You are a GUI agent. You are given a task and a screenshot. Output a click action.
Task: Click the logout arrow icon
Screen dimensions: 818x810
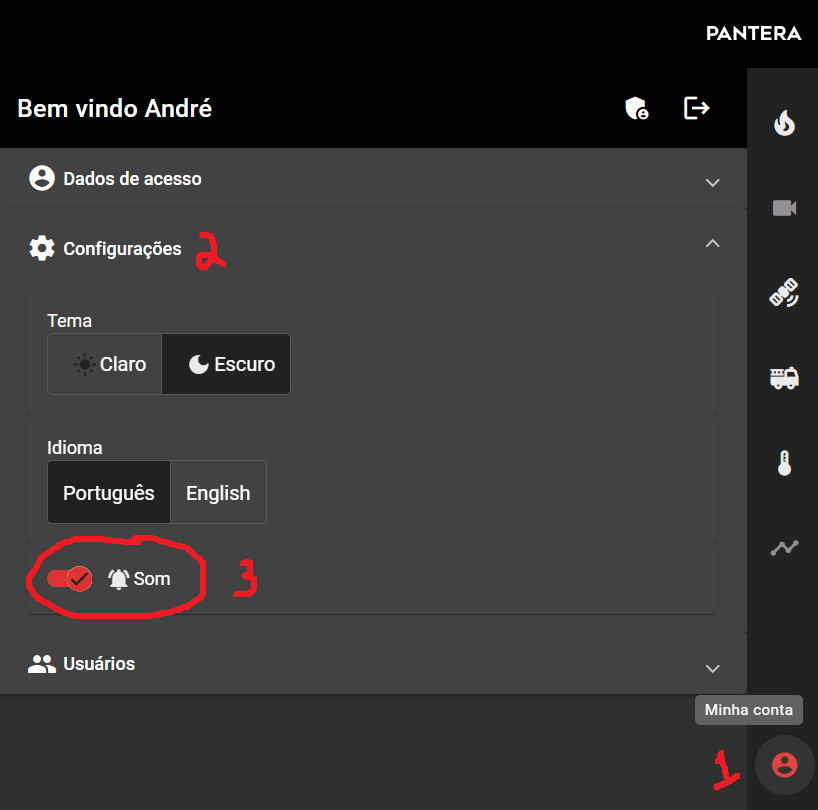696,108
